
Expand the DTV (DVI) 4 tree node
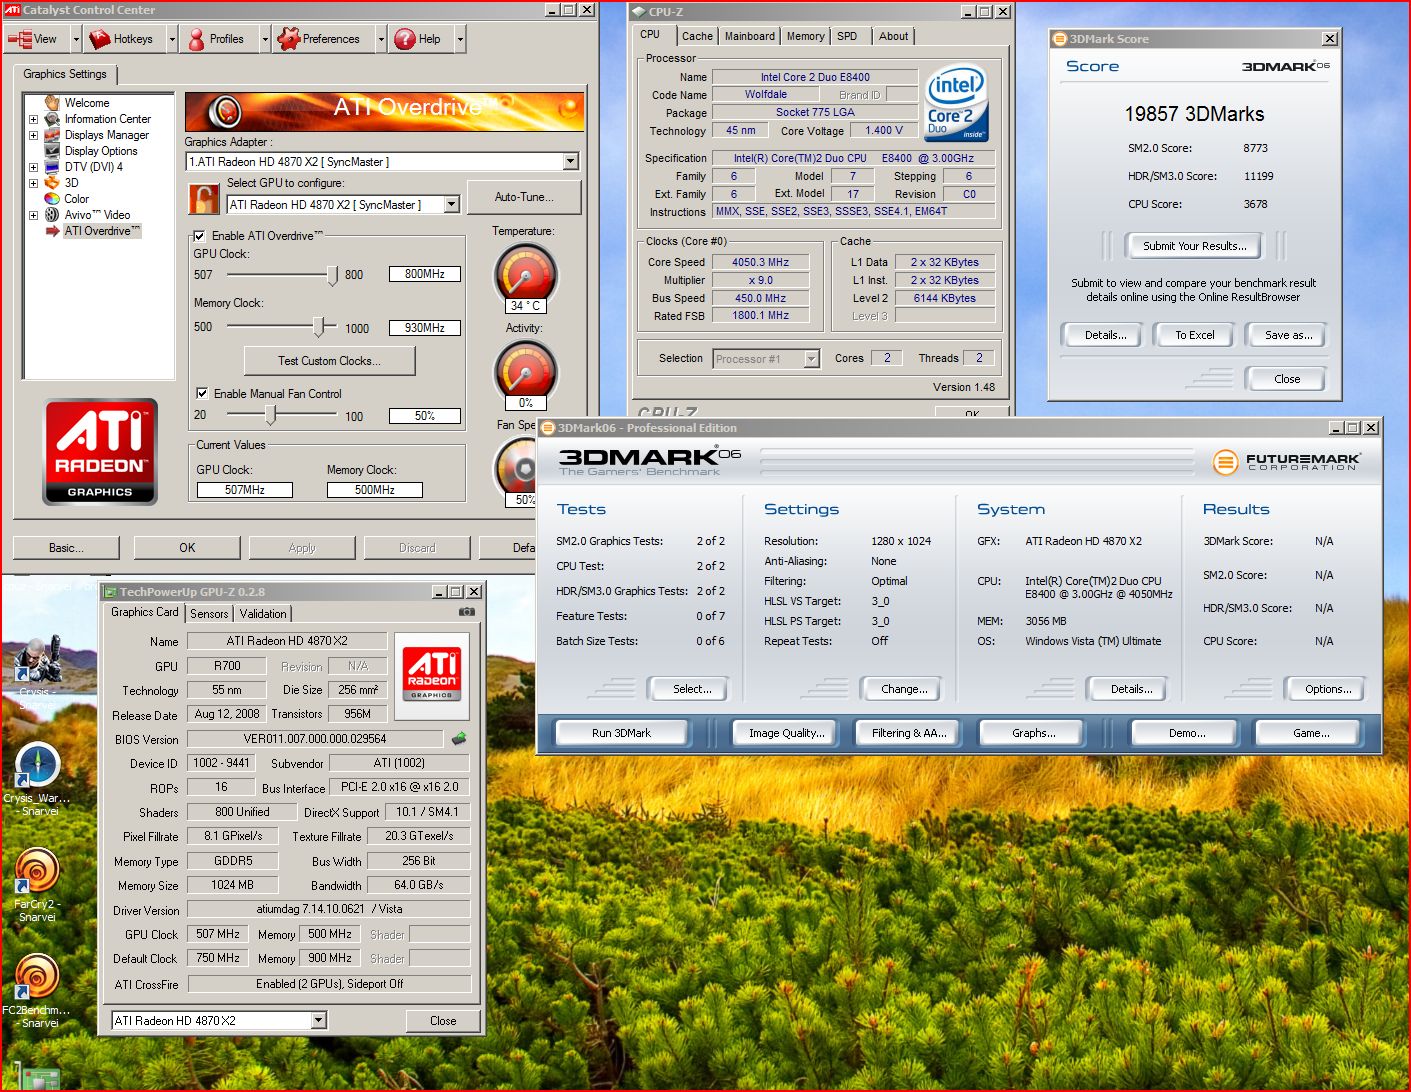point(33,167)
